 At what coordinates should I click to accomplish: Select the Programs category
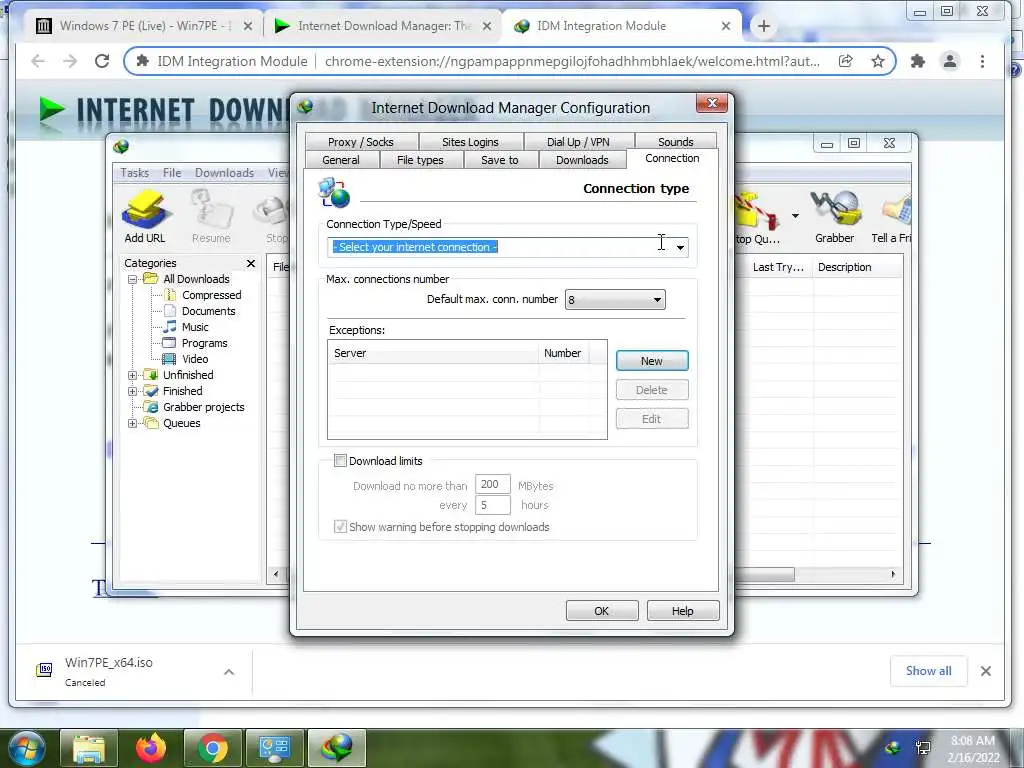click(x=204, y=344)
